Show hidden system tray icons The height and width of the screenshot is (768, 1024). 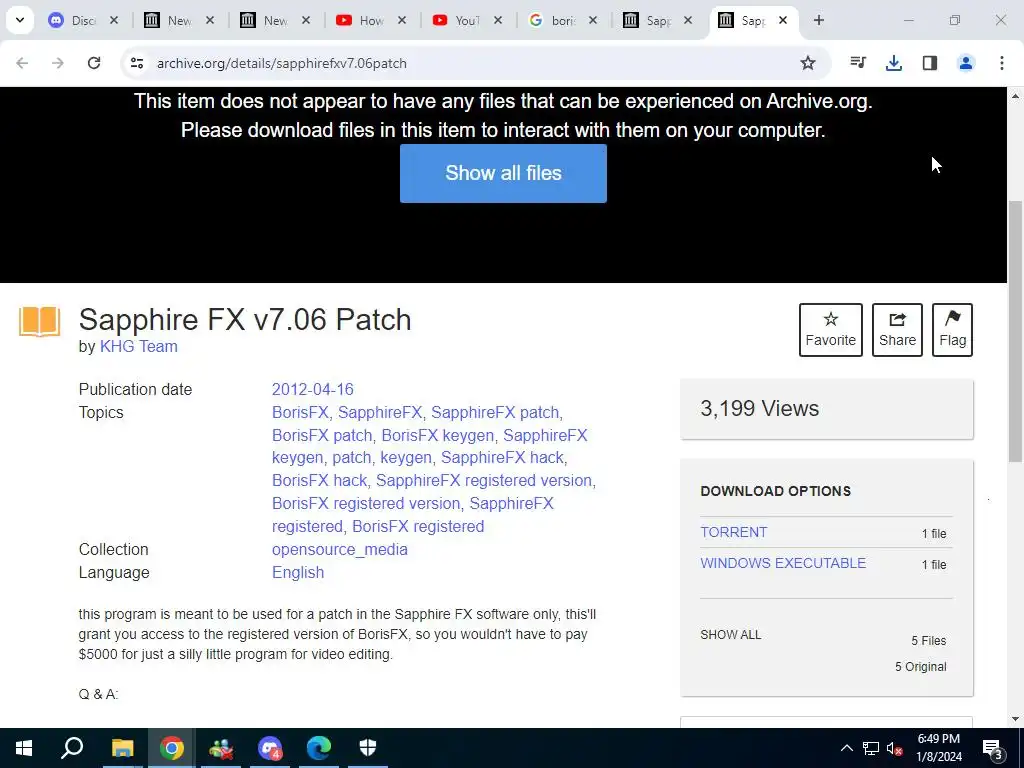pos(846,748)
